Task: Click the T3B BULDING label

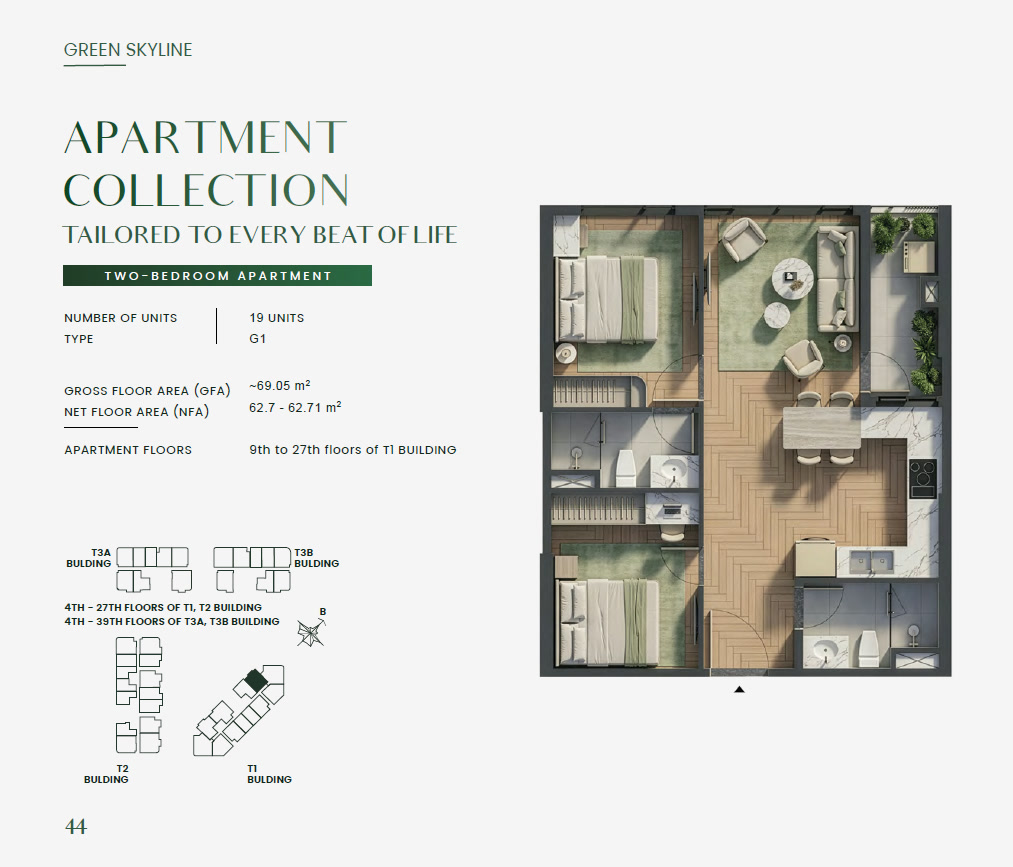Action: coord(317,558)
